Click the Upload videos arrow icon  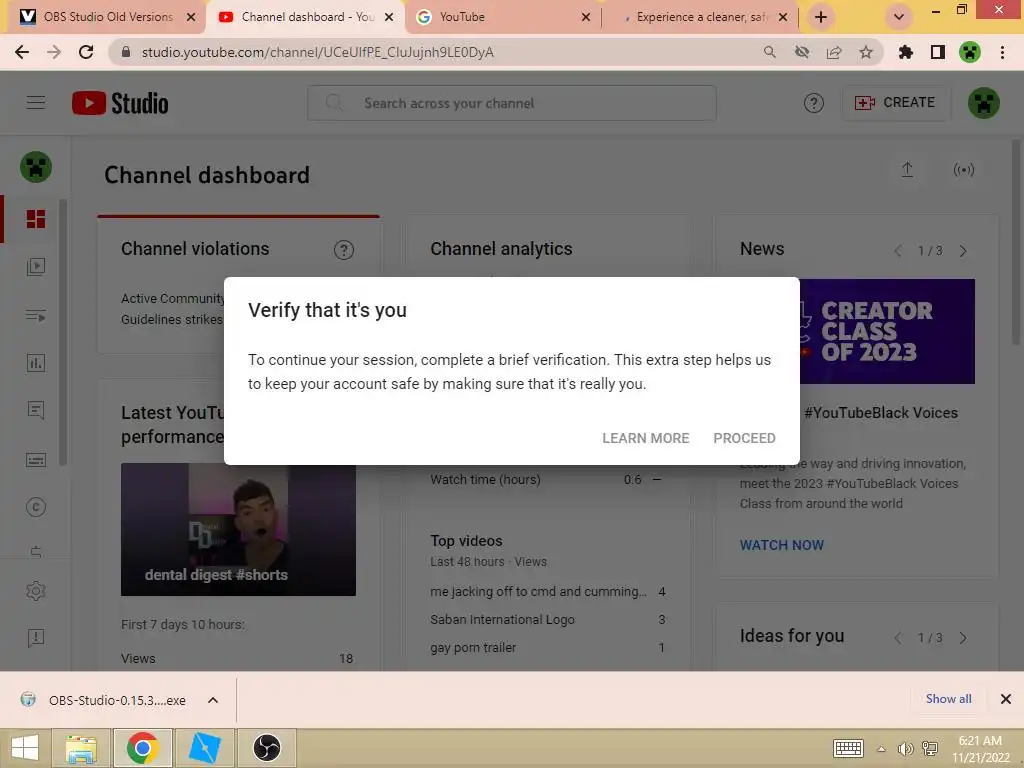(907, 170)
